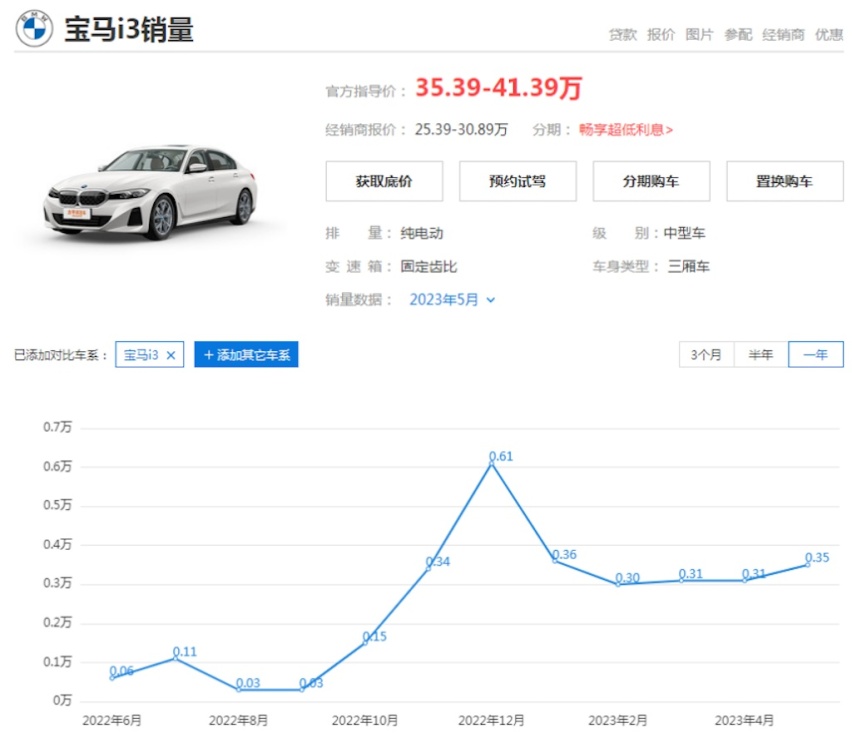Click the 宝马i3销量 page title
The width and height of the screenshot is (852, 733).
click(x=129, y=29)
